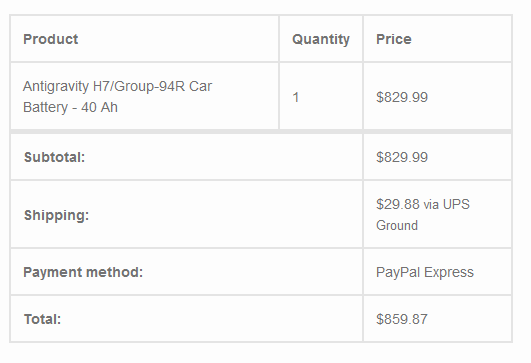The width and height of the screenshot is (531, 363).
Task: Click the Product column header
Action: coord(50,39)
